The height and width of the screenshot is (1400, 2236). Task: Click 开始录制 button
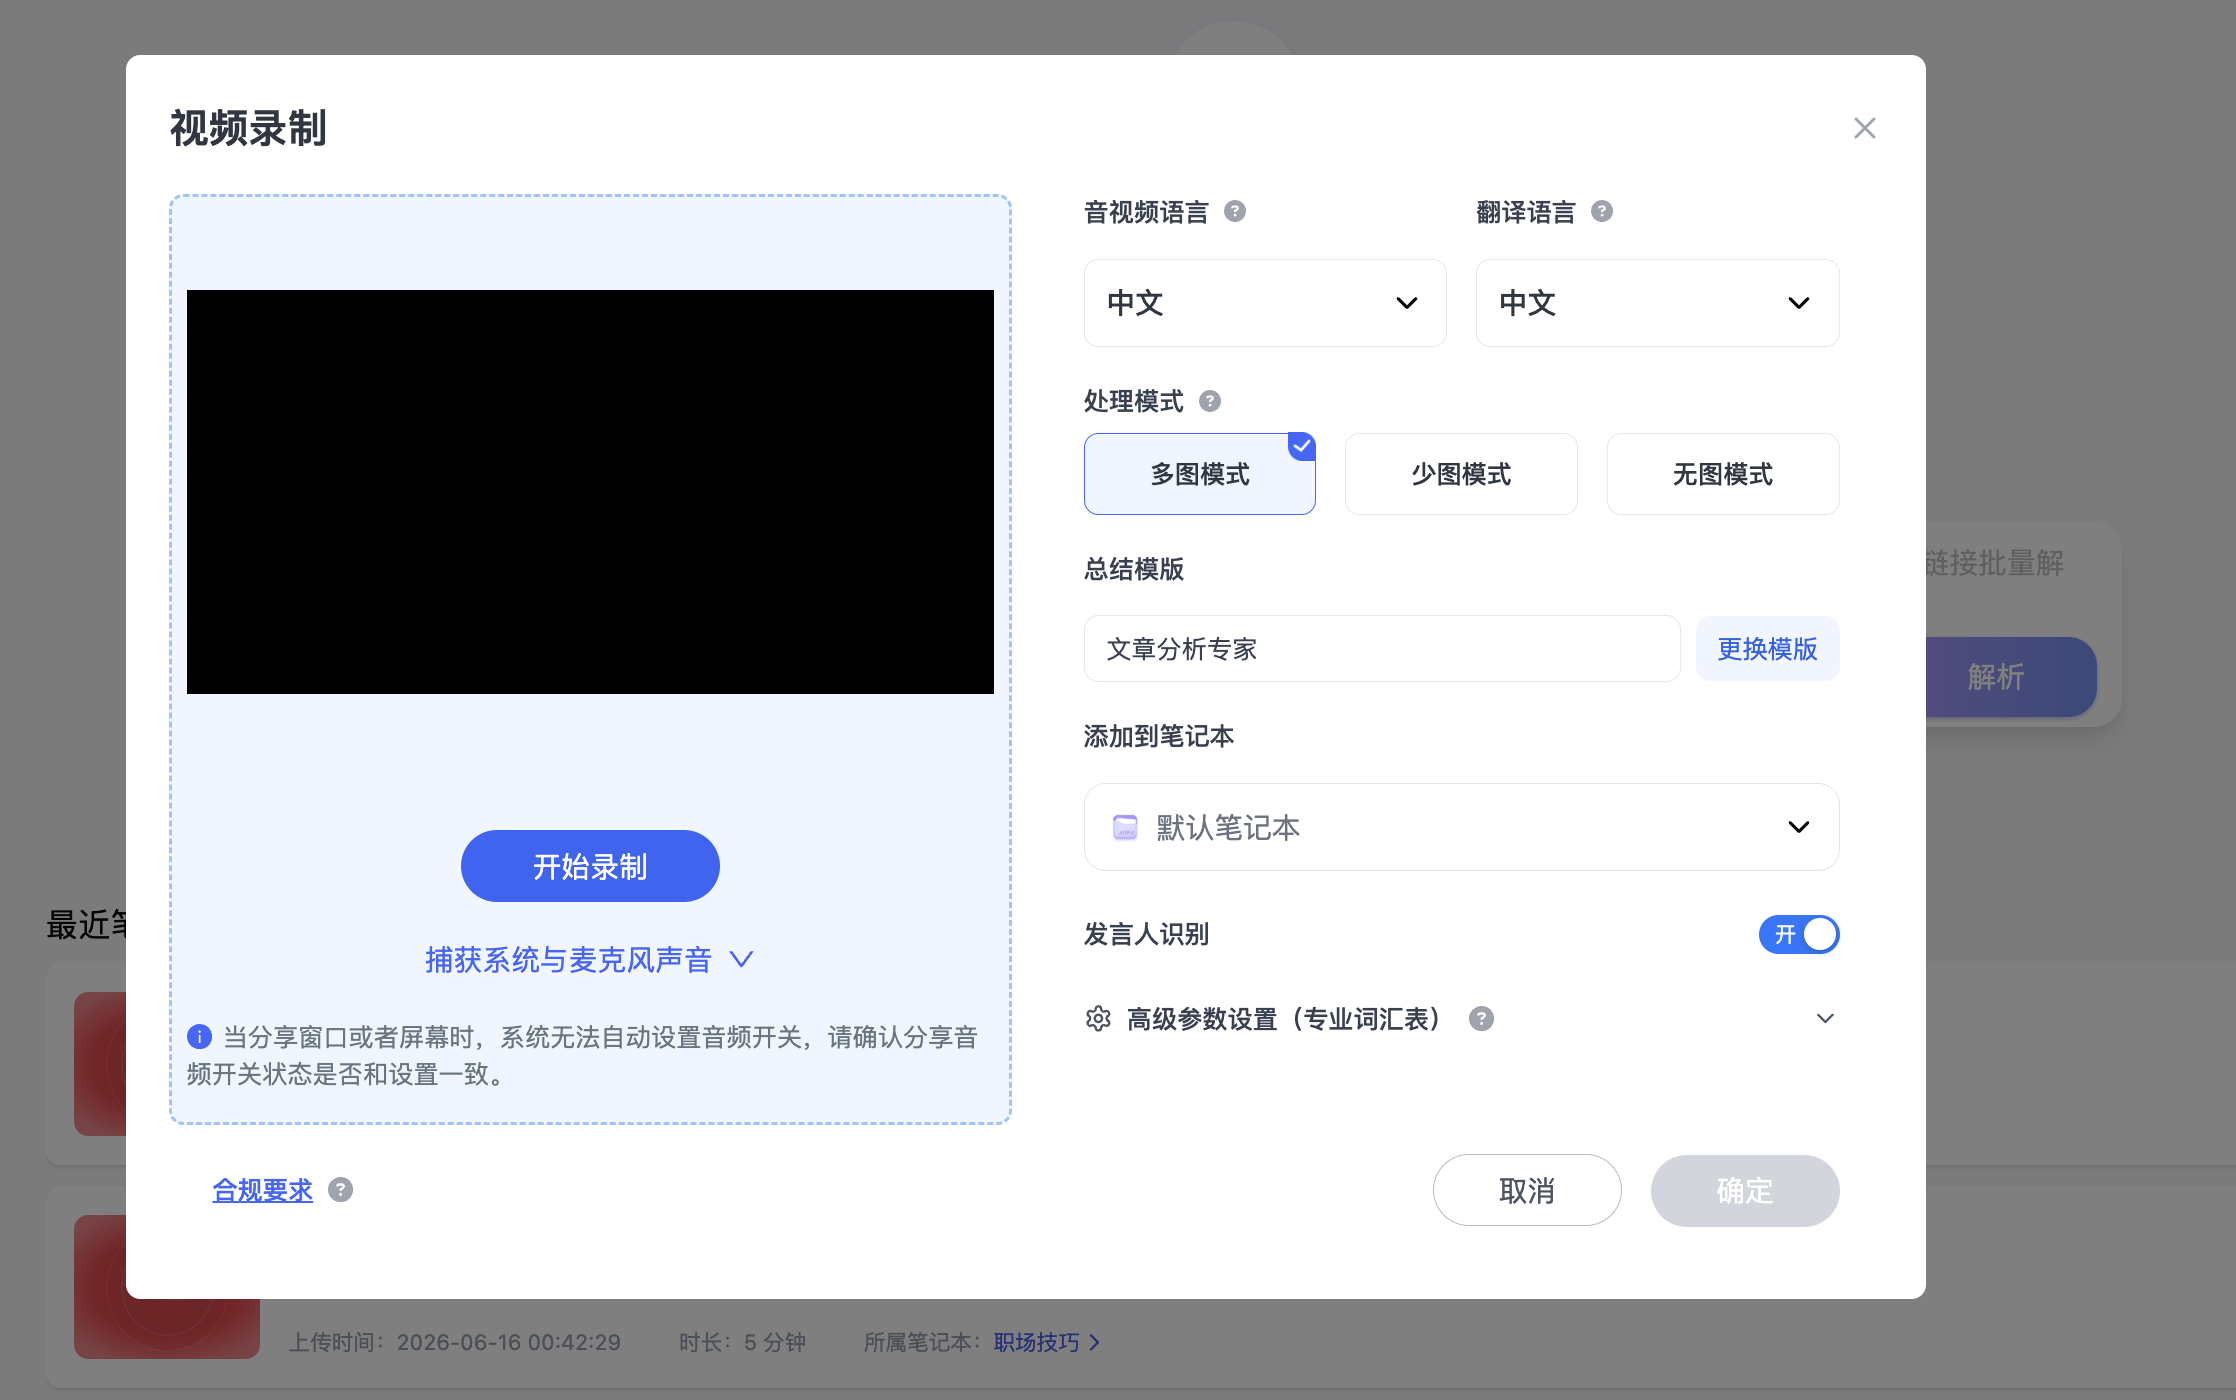(590, 866)
